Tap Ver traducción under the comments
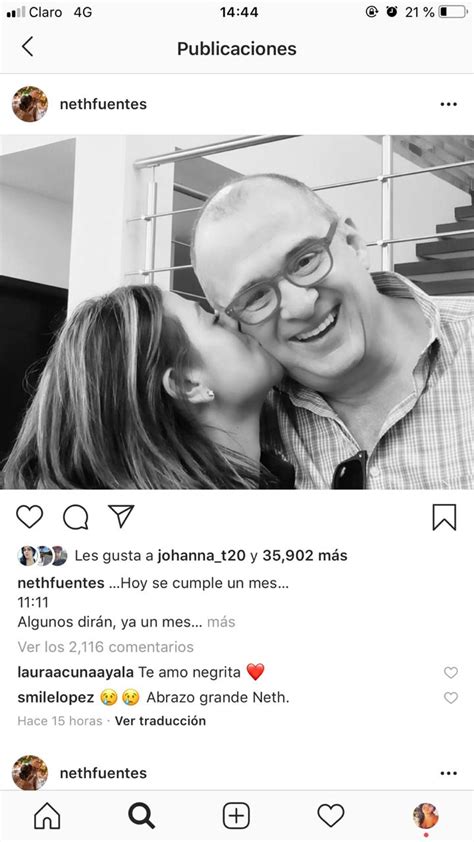Screen dimensions: 474x842 point(160,721)
